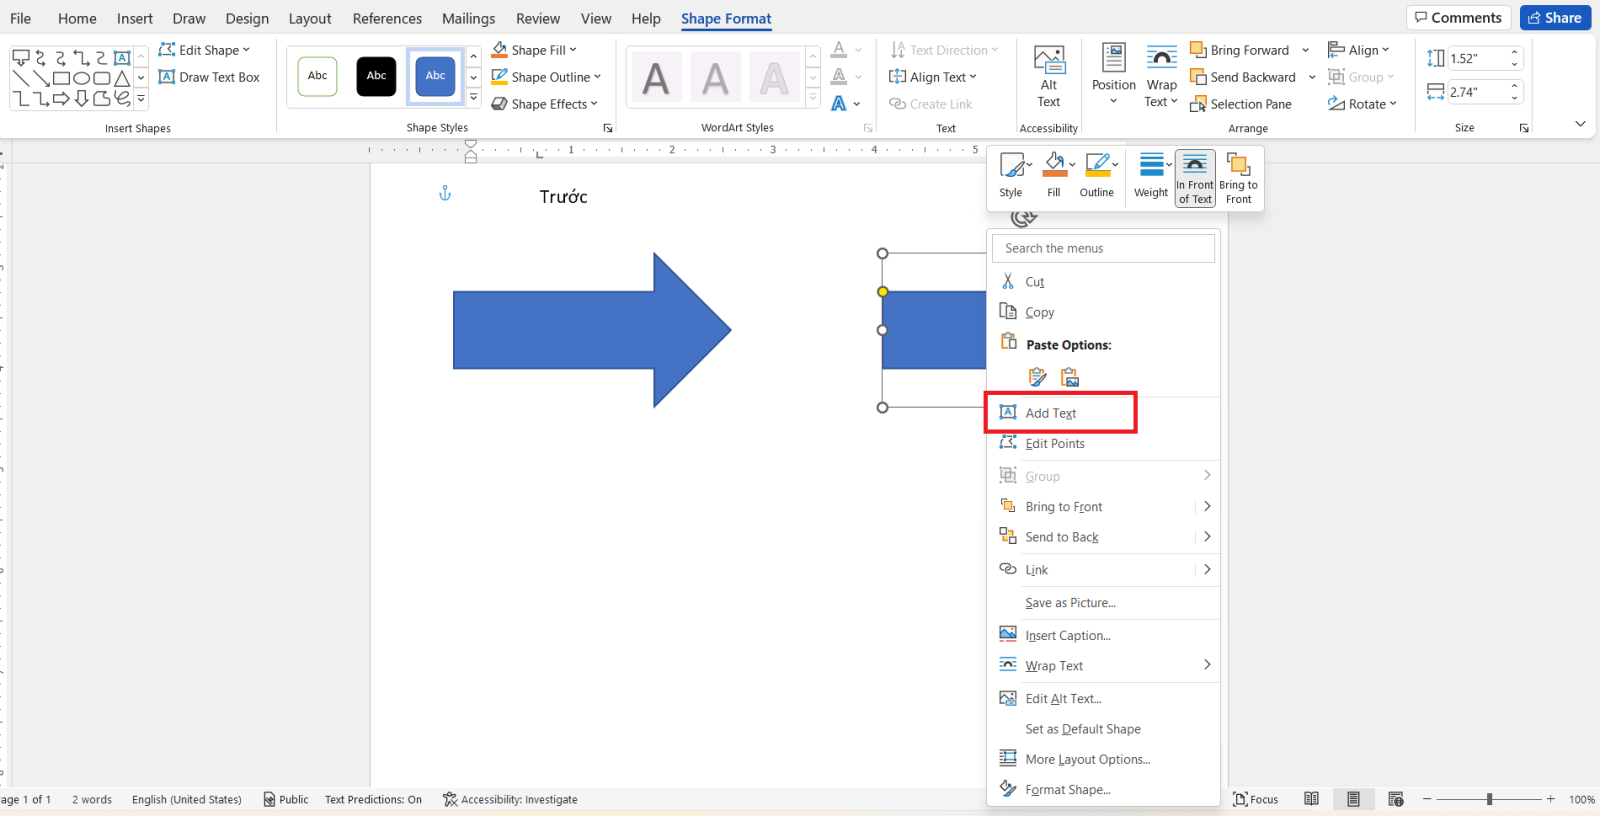Click the Alt Text icon
The width and height of the screenshot is (1600, 816).
pos(1049,60)
